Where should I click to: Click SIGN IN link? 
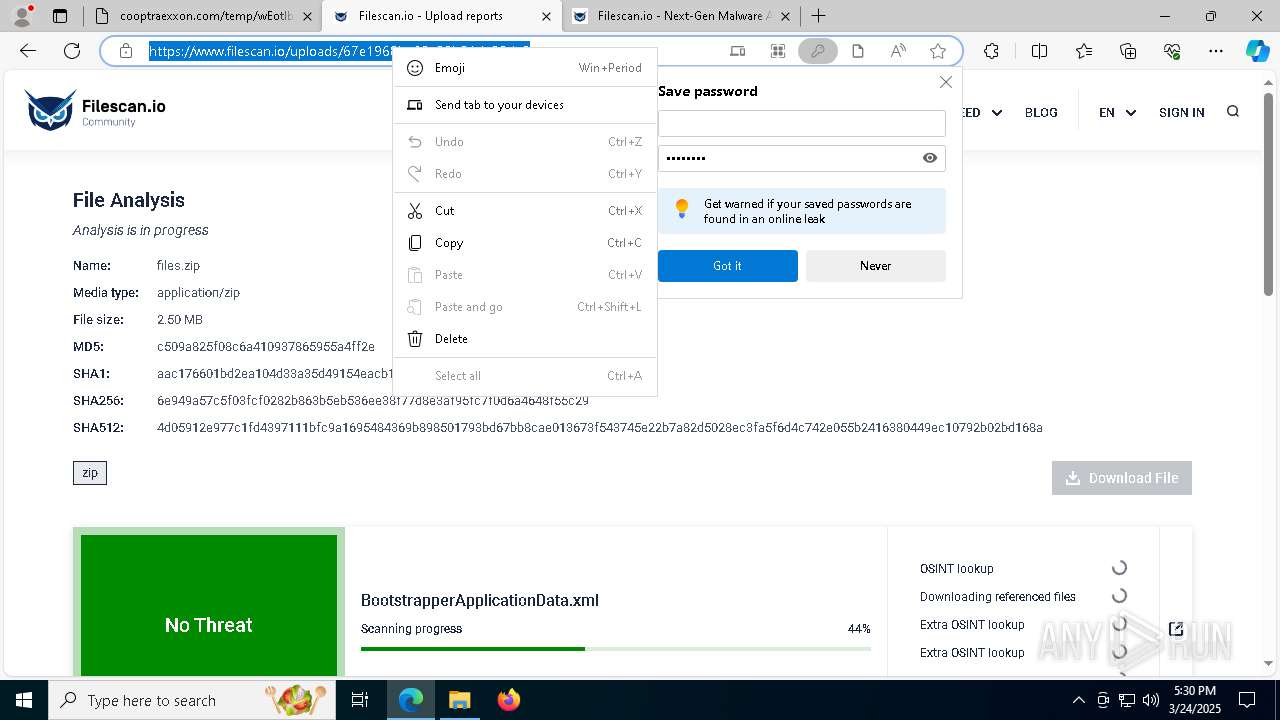click(1181, 113)
